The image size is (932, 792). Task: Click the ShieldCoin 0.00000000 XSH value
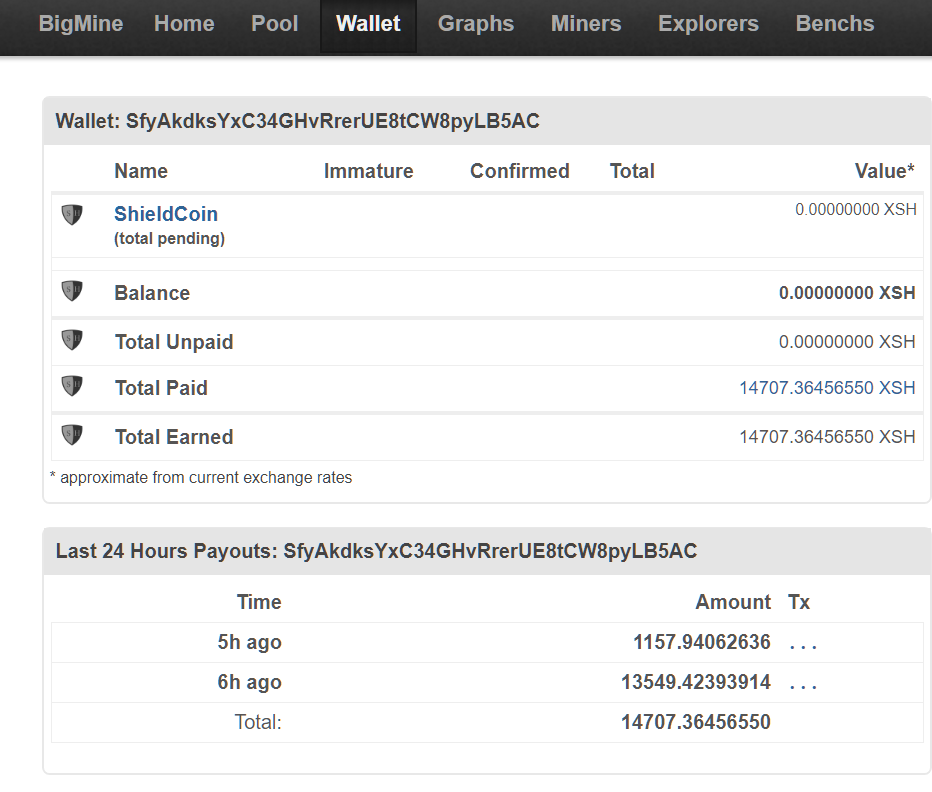pyautogui.click(x=856, y=209)
